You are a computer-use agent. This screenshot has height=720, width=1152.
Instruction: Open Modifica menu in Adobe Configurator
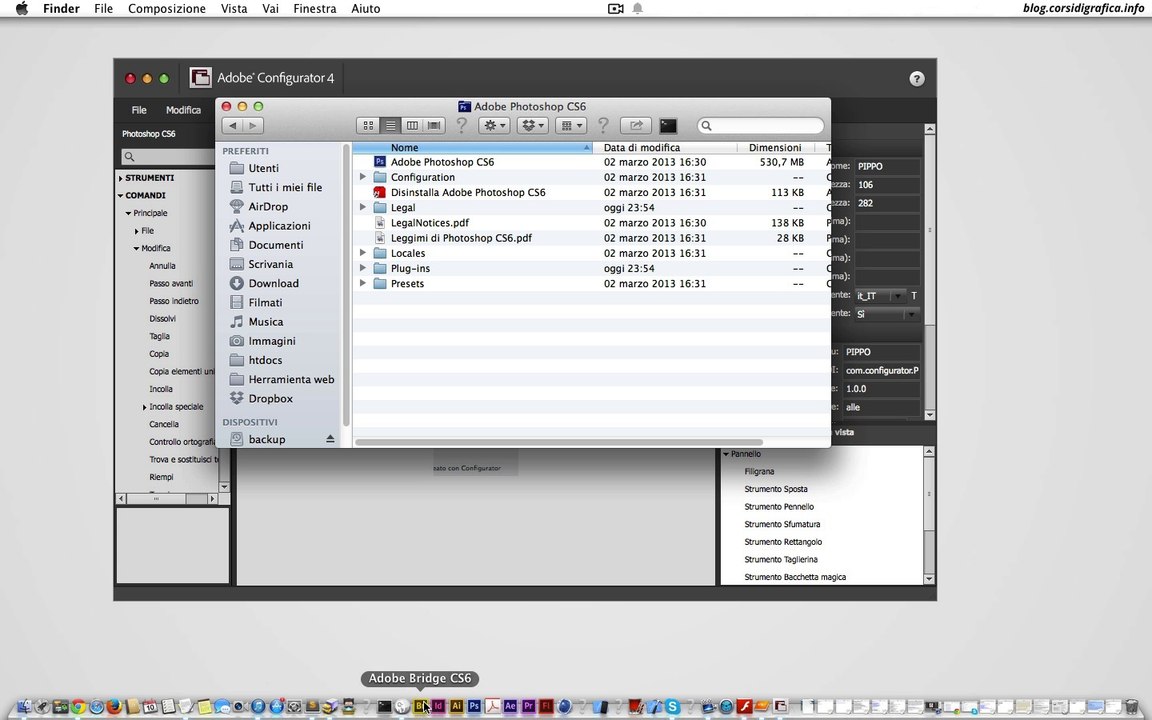pos(183,109)
